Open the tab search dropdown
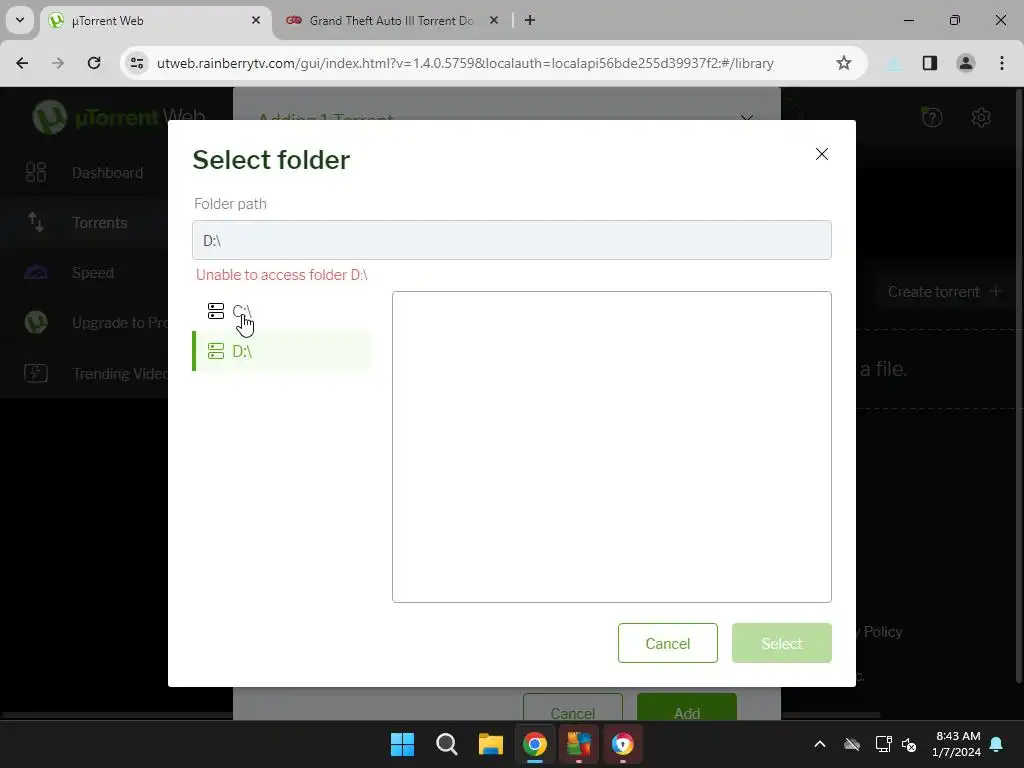This screenshot has width=1024, height=768. point(20,20)
